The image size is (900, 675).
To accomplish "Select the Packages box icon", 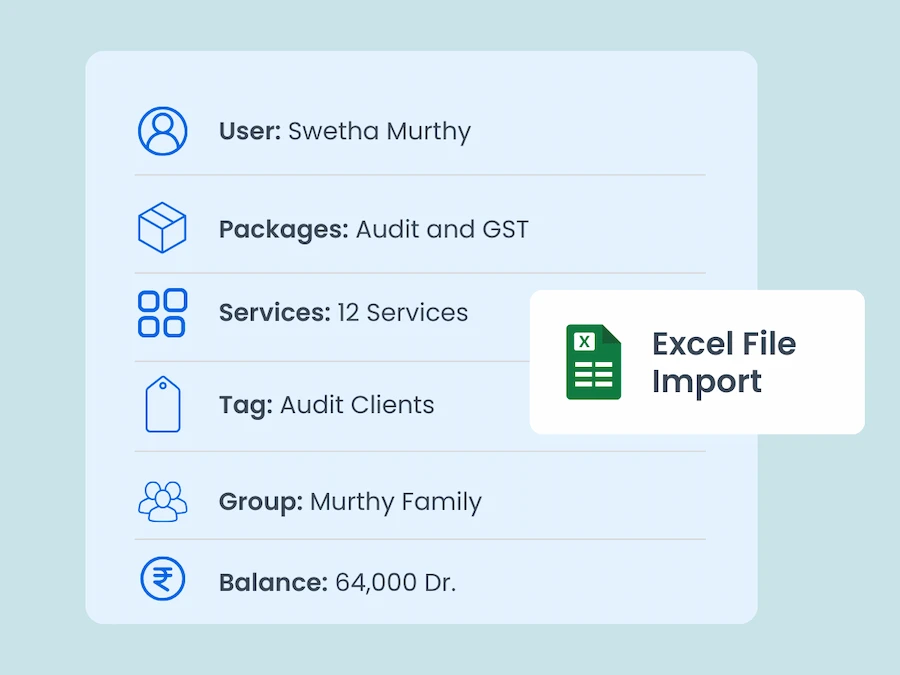I will [161, 227].
